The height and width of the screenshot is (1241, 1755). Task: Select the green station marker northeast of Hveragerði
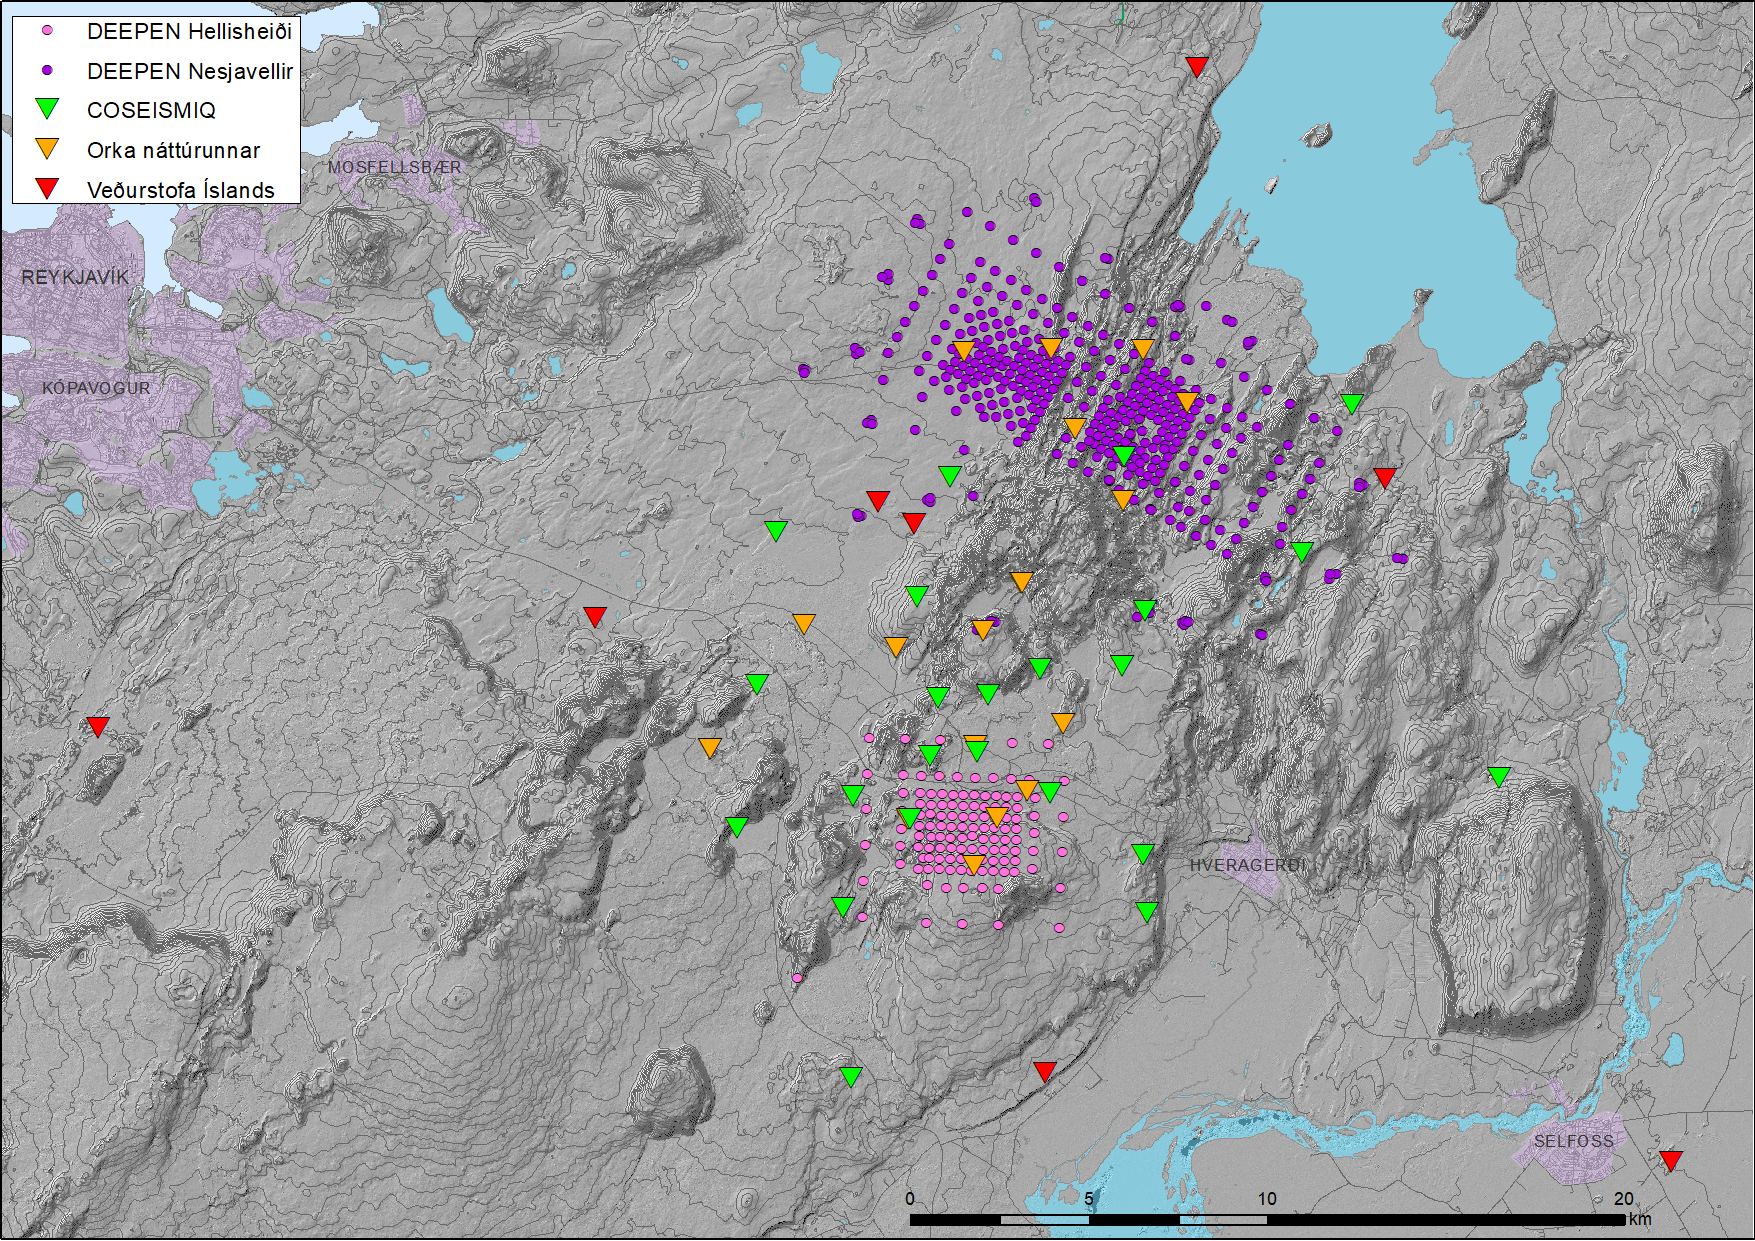(x=1498, y=776)
